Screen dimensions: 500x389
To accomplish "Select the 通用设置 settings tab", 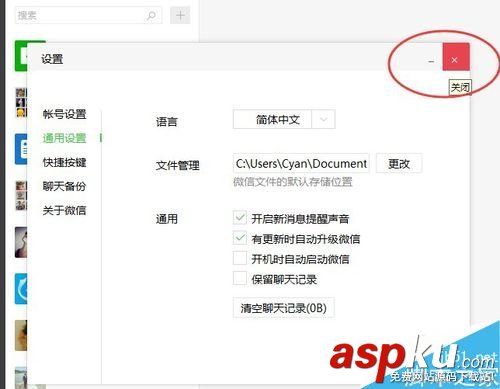I will click(x=64, y=138).
